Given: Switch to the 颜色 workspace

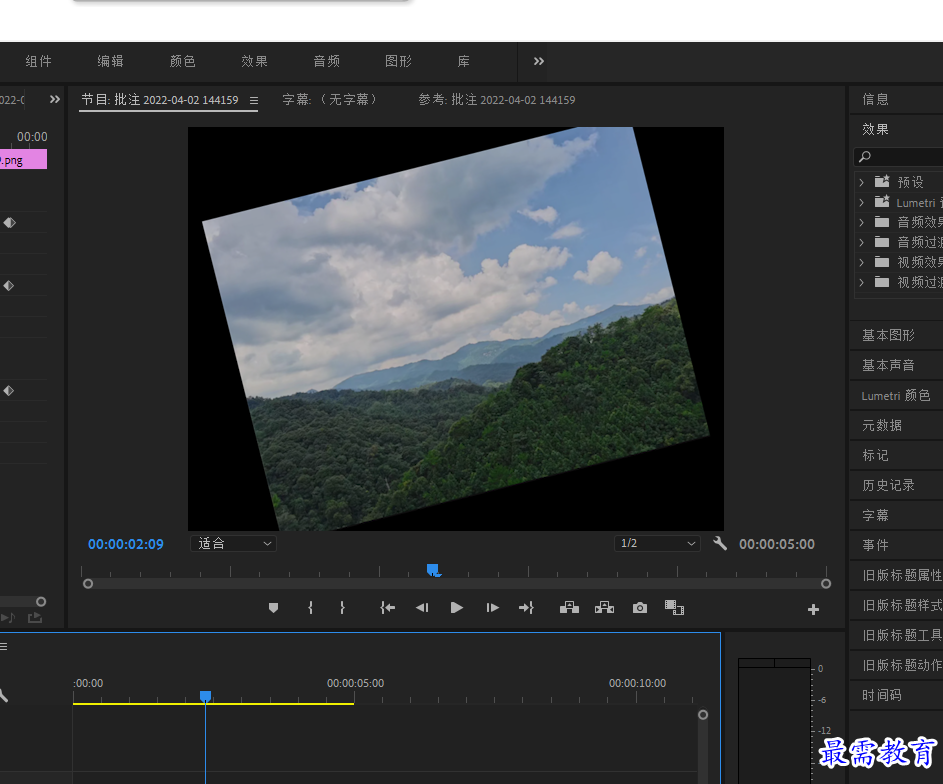Looking at the screenshot, I should [183, 61].
